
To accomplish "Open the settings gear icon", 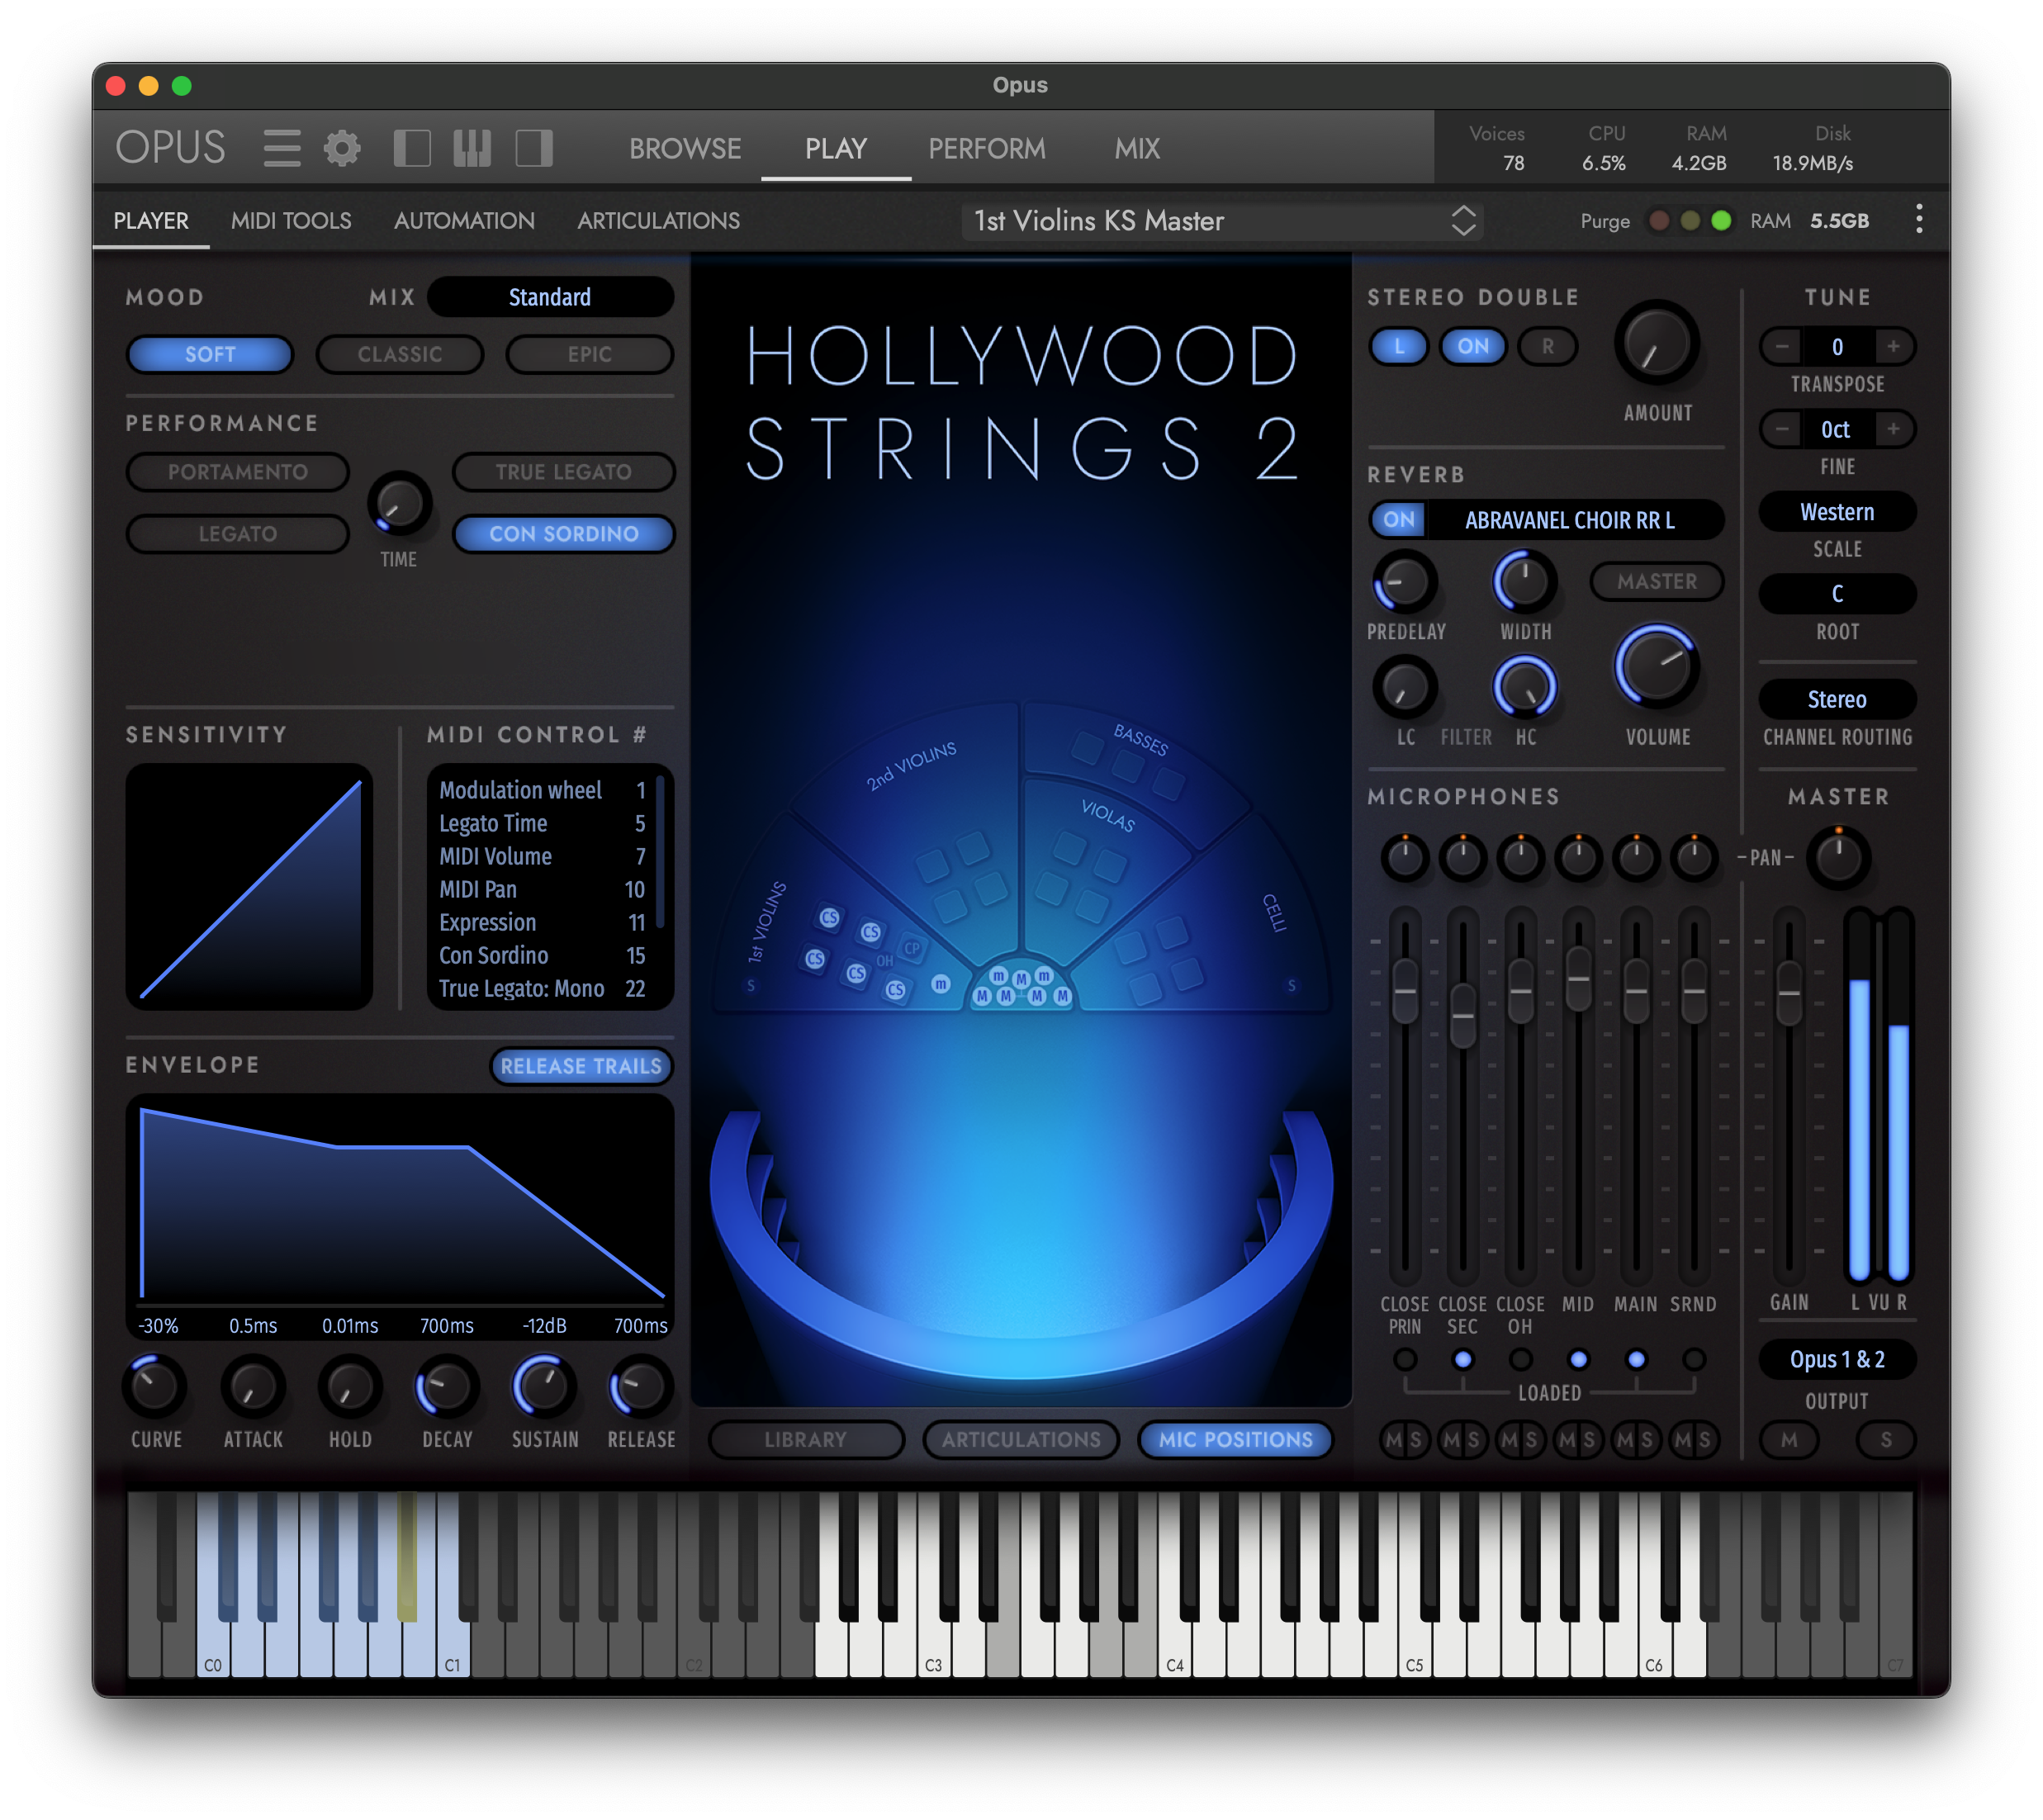I will pyautogui.click(x=342, y=148).
